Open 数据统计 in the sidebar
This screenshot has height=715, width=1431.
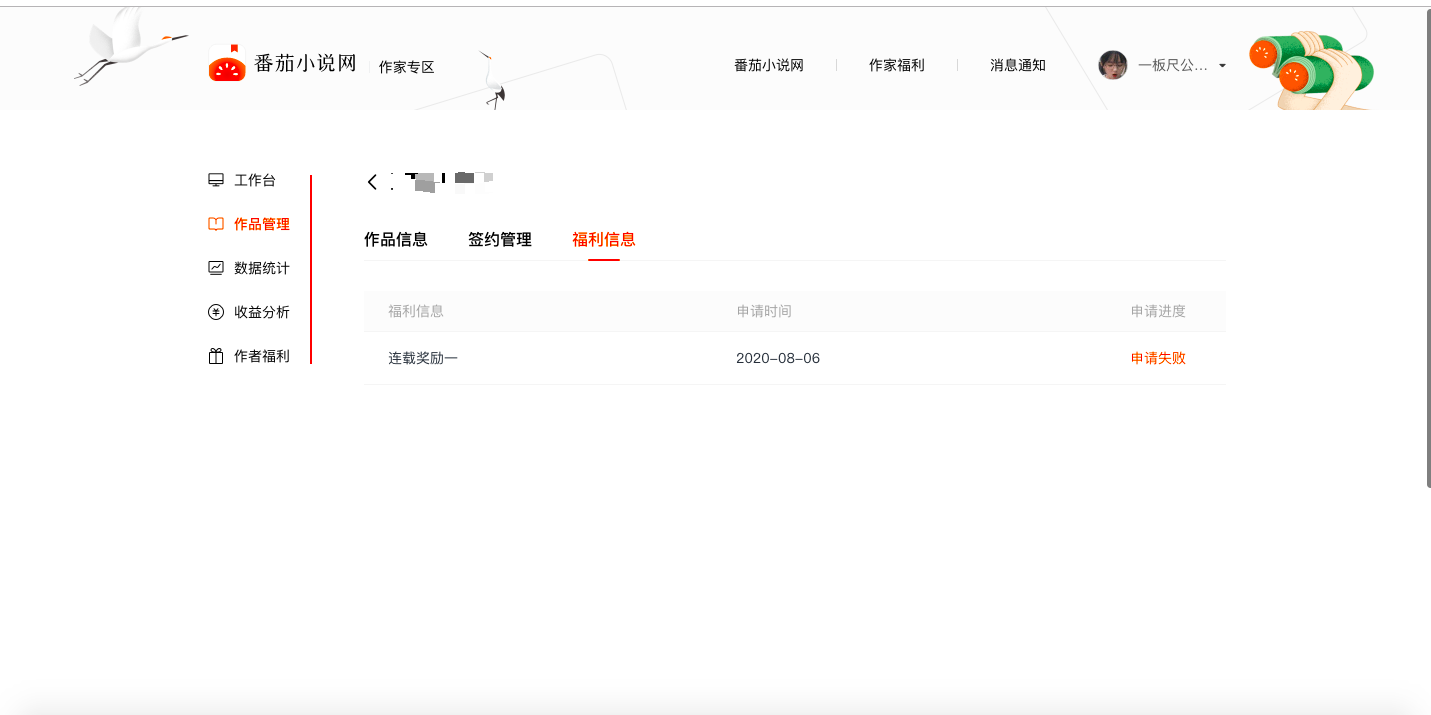coord(262,268)
